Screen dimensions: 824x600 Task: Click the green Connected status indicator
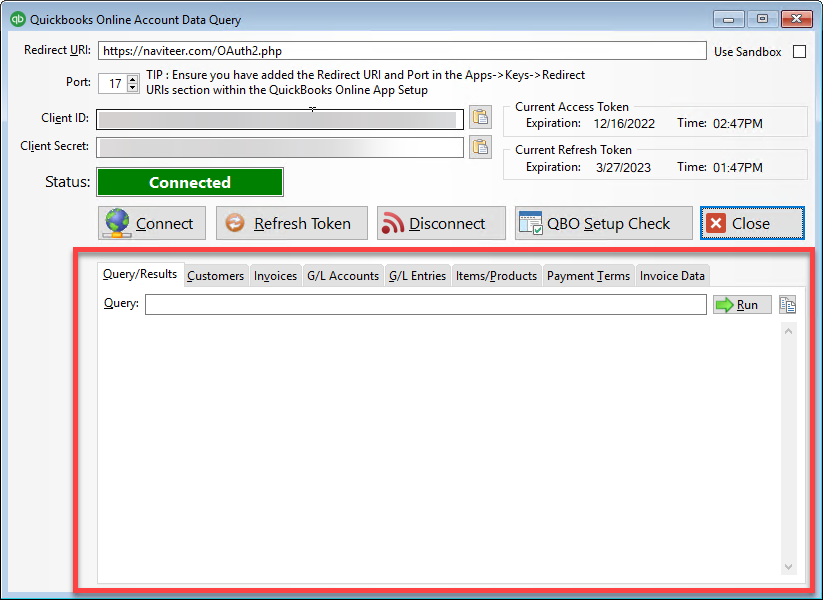(x=190, y=182)
